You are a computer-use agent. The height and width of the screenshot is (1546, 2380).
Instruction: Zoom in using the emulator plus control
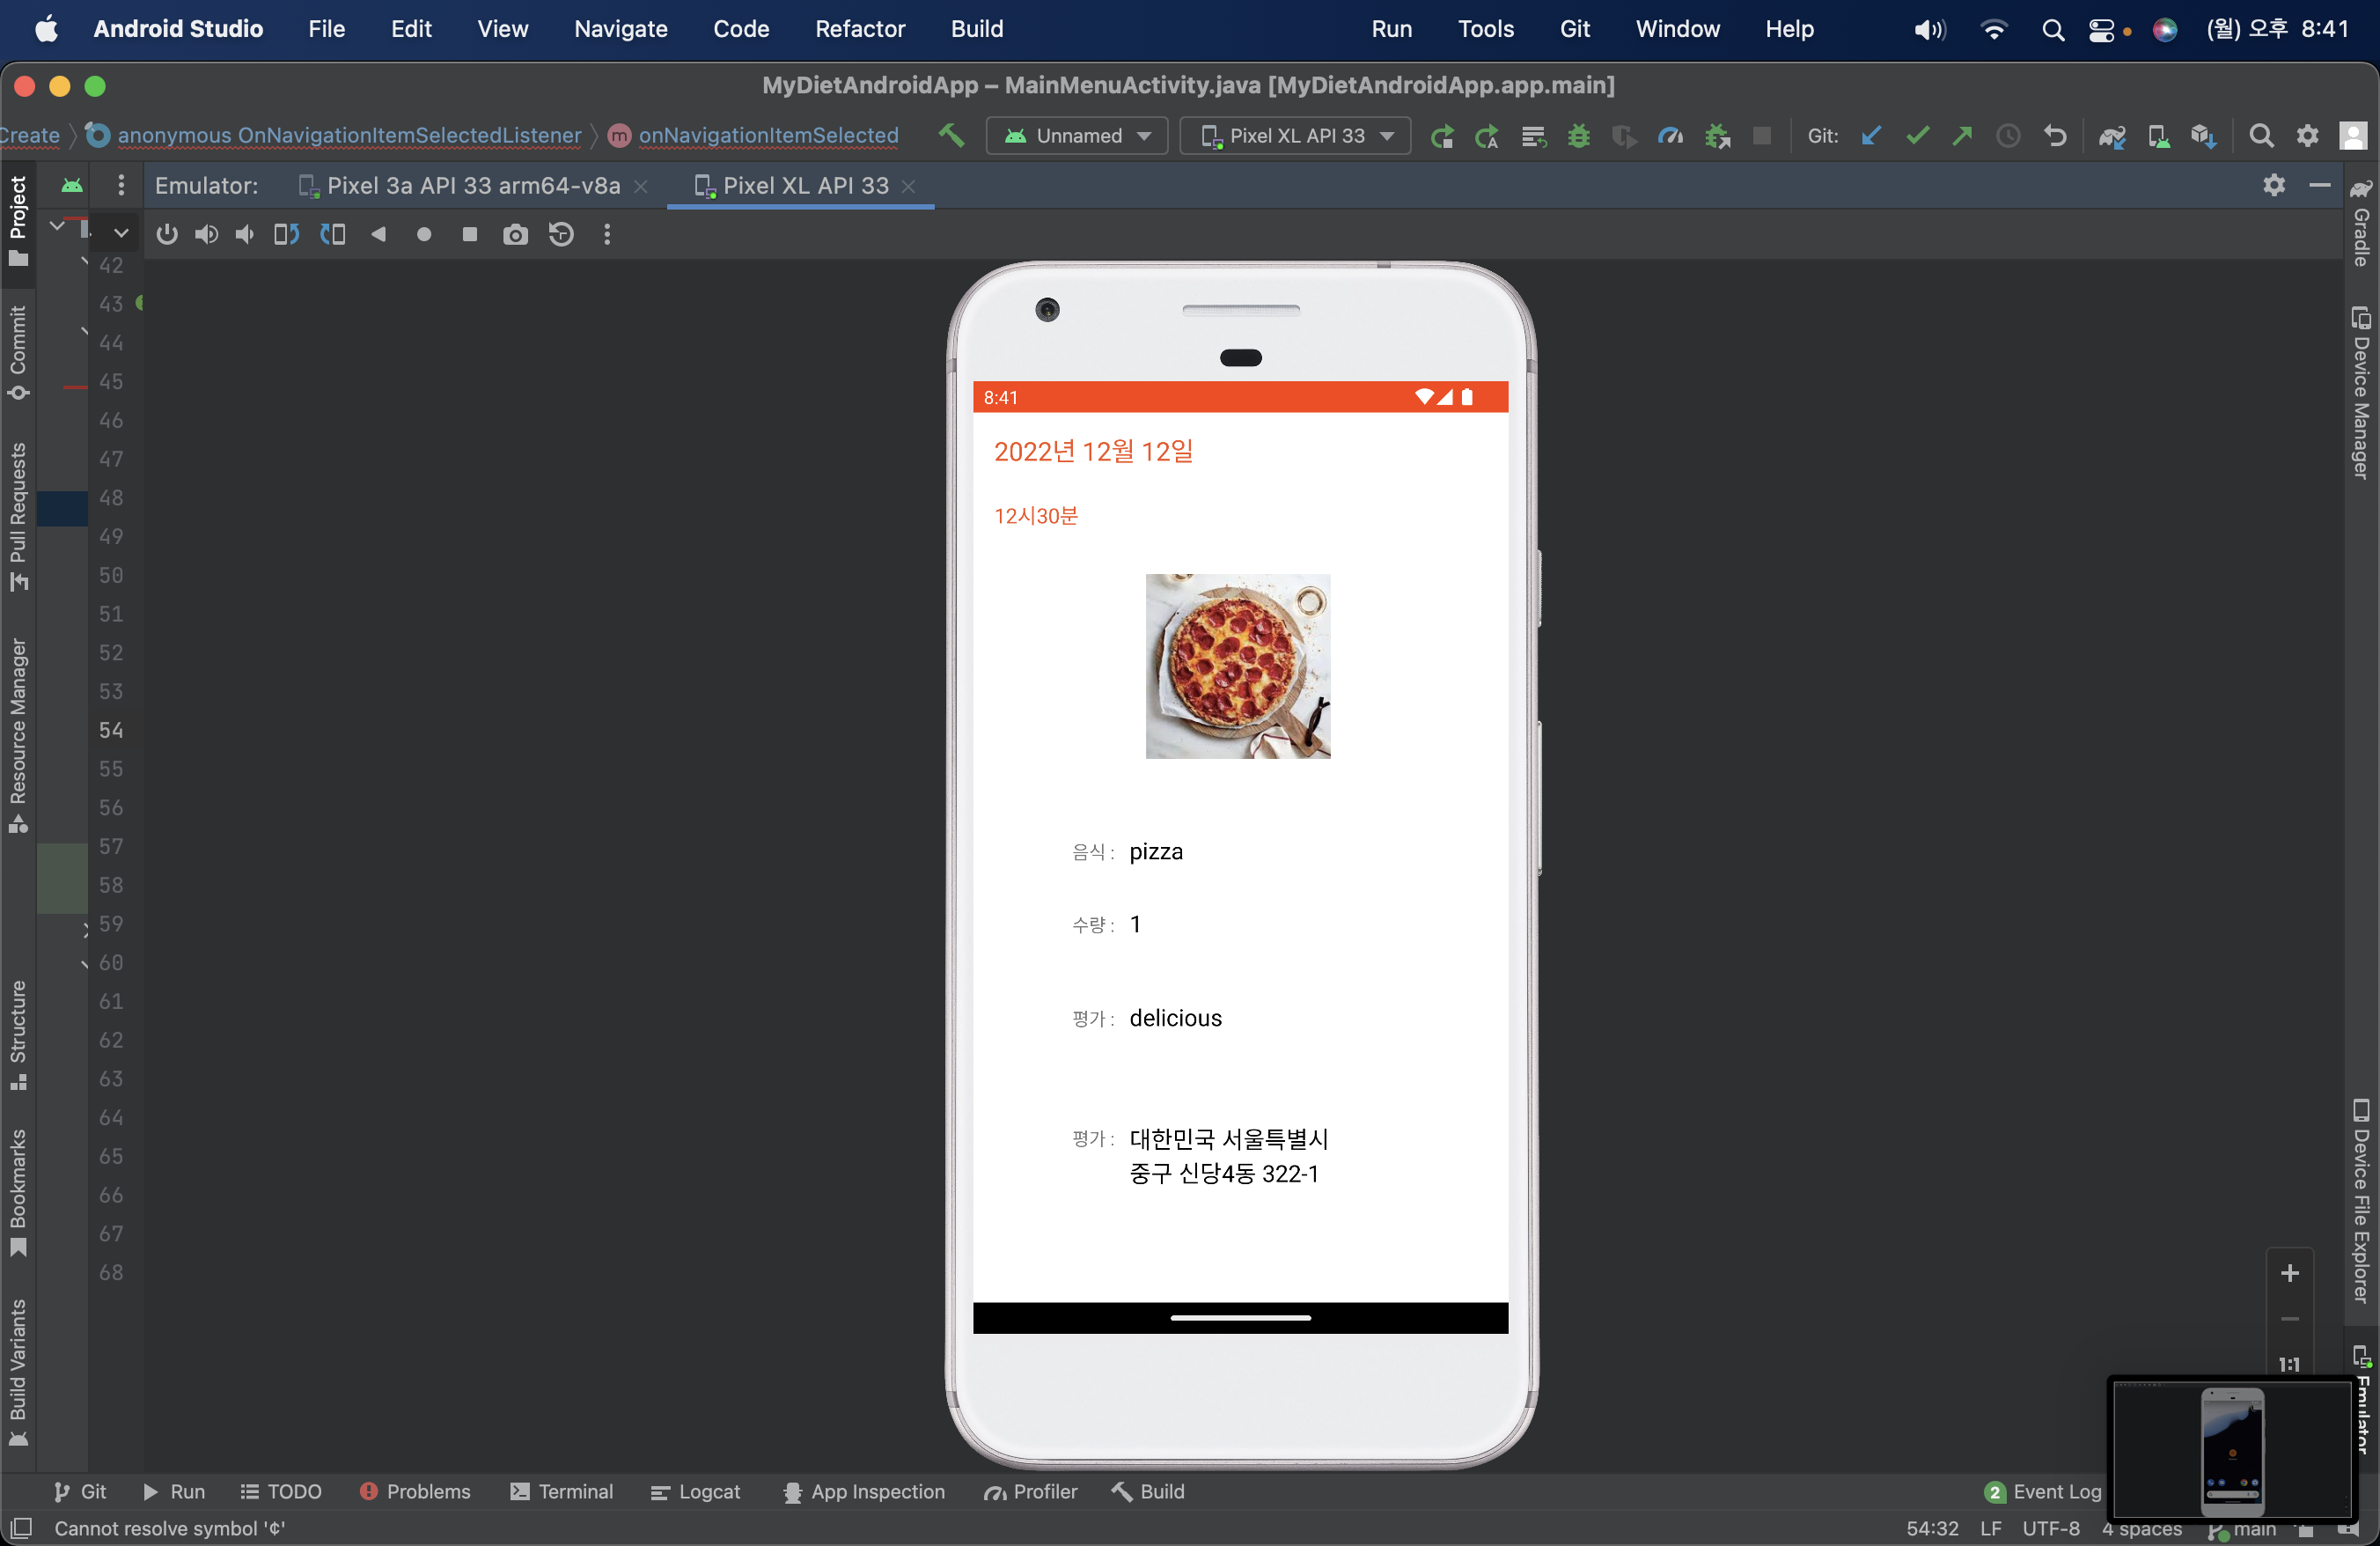pos(2292,1273)
